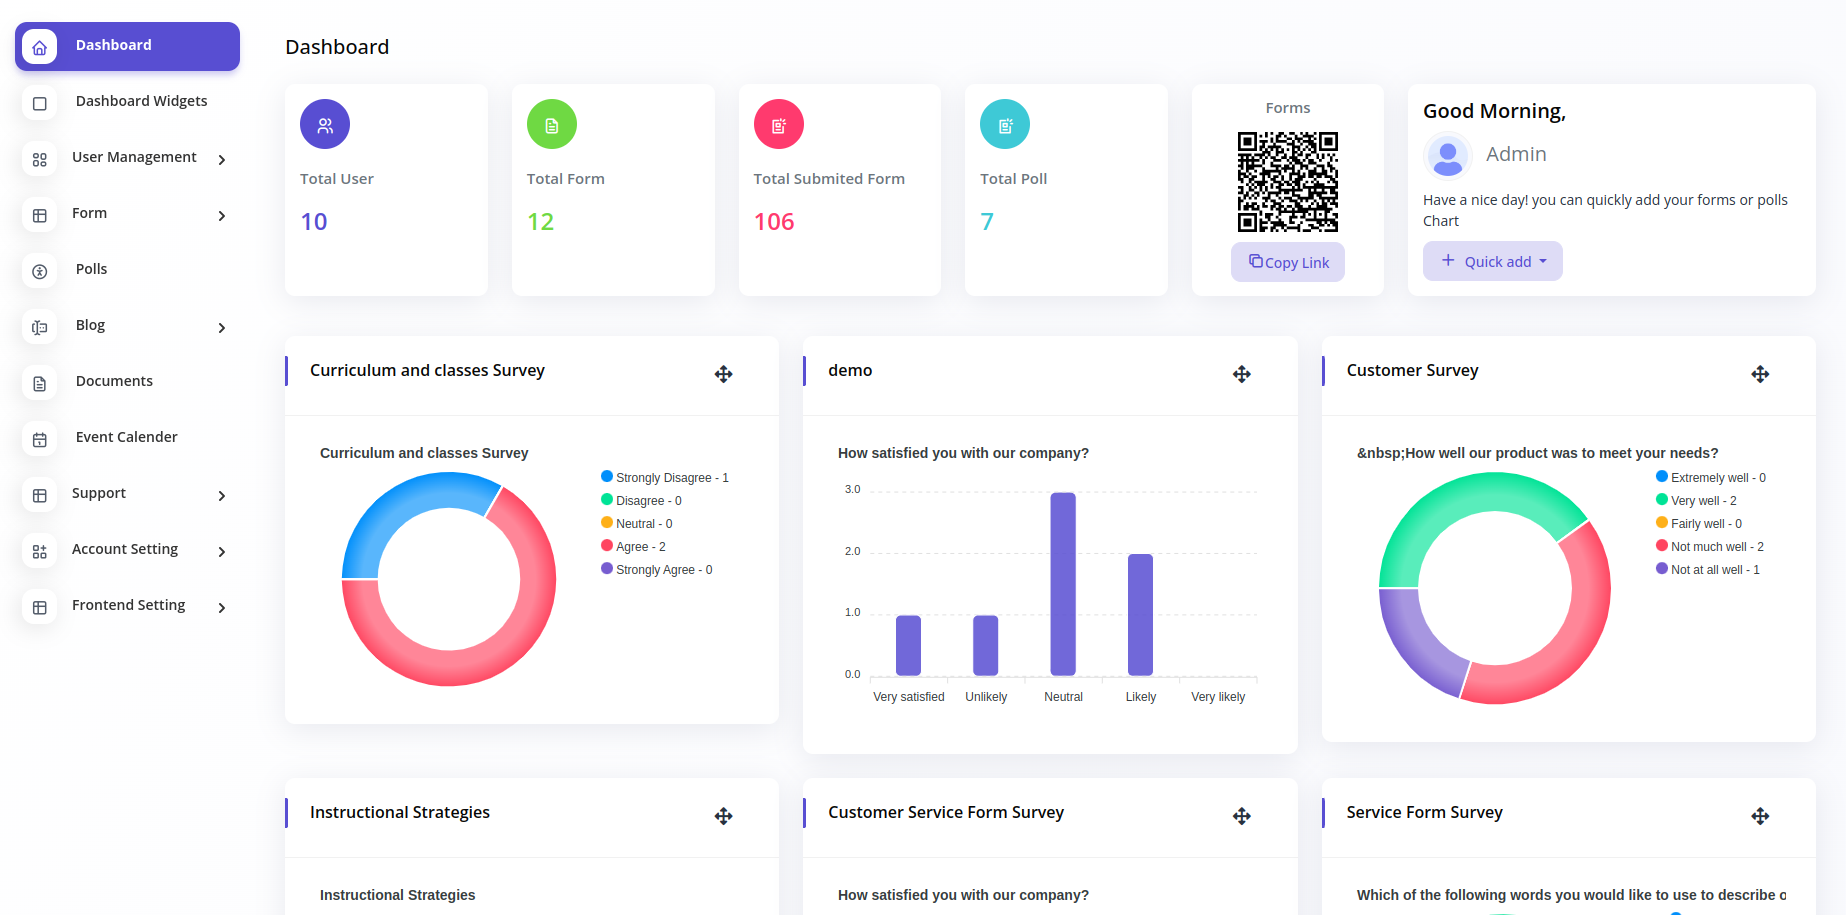Click move icon on Curriculum and classes Survey

point(723,374)
